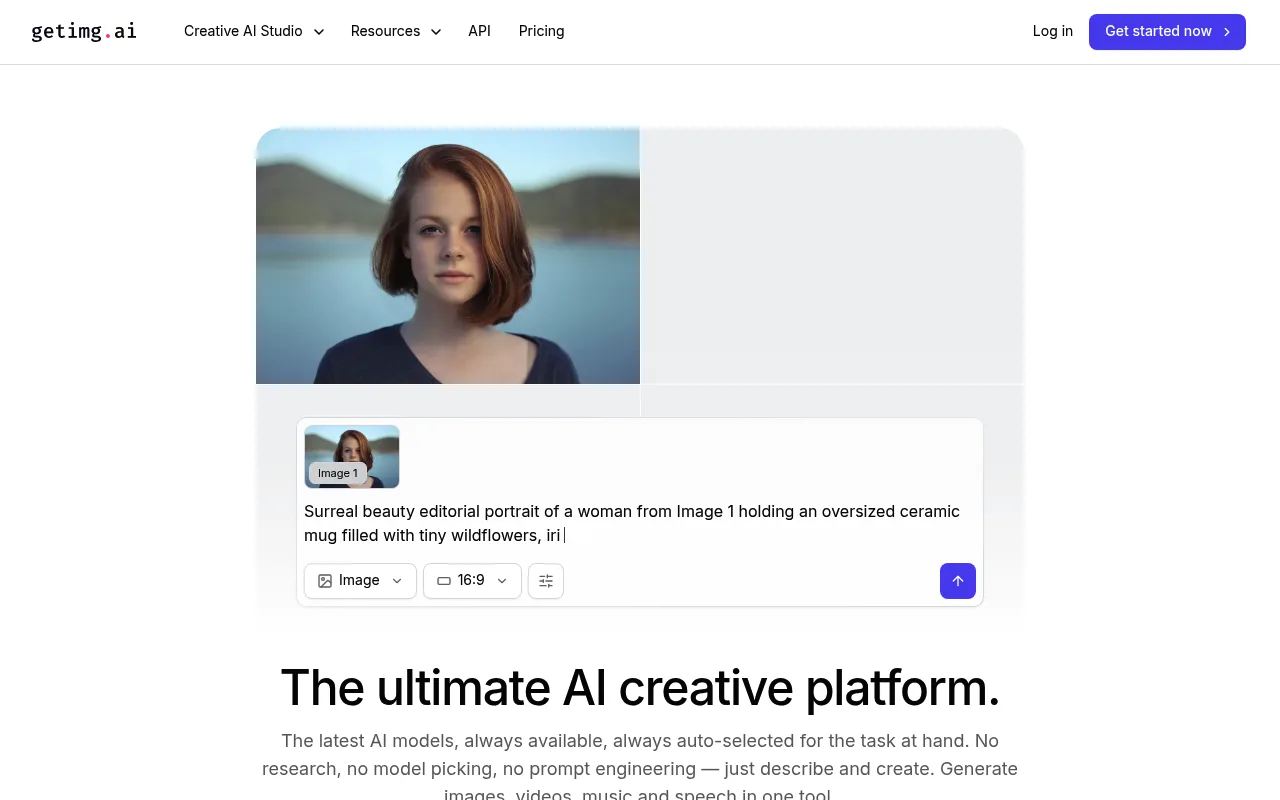1280x800 pixels.
Task: Click the image icon in the Image selector
Action: coord(325,581)
